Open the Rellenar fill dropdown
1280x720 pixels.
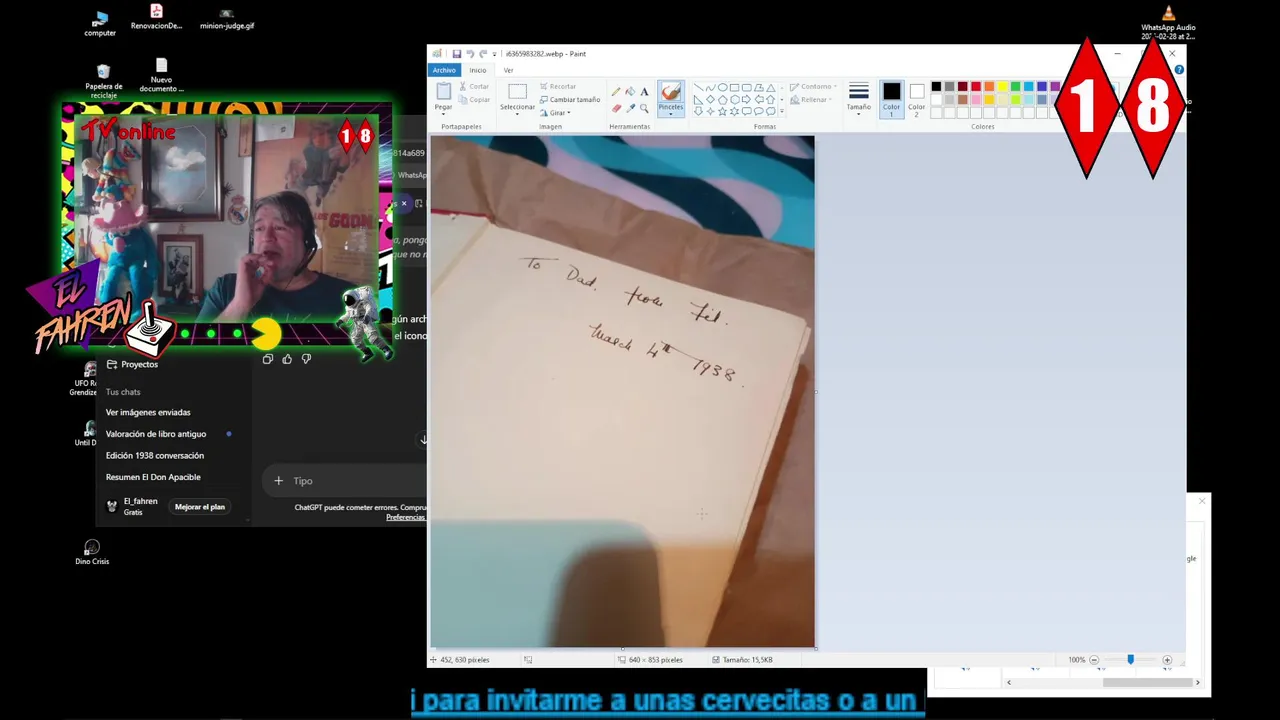(810, 100)
